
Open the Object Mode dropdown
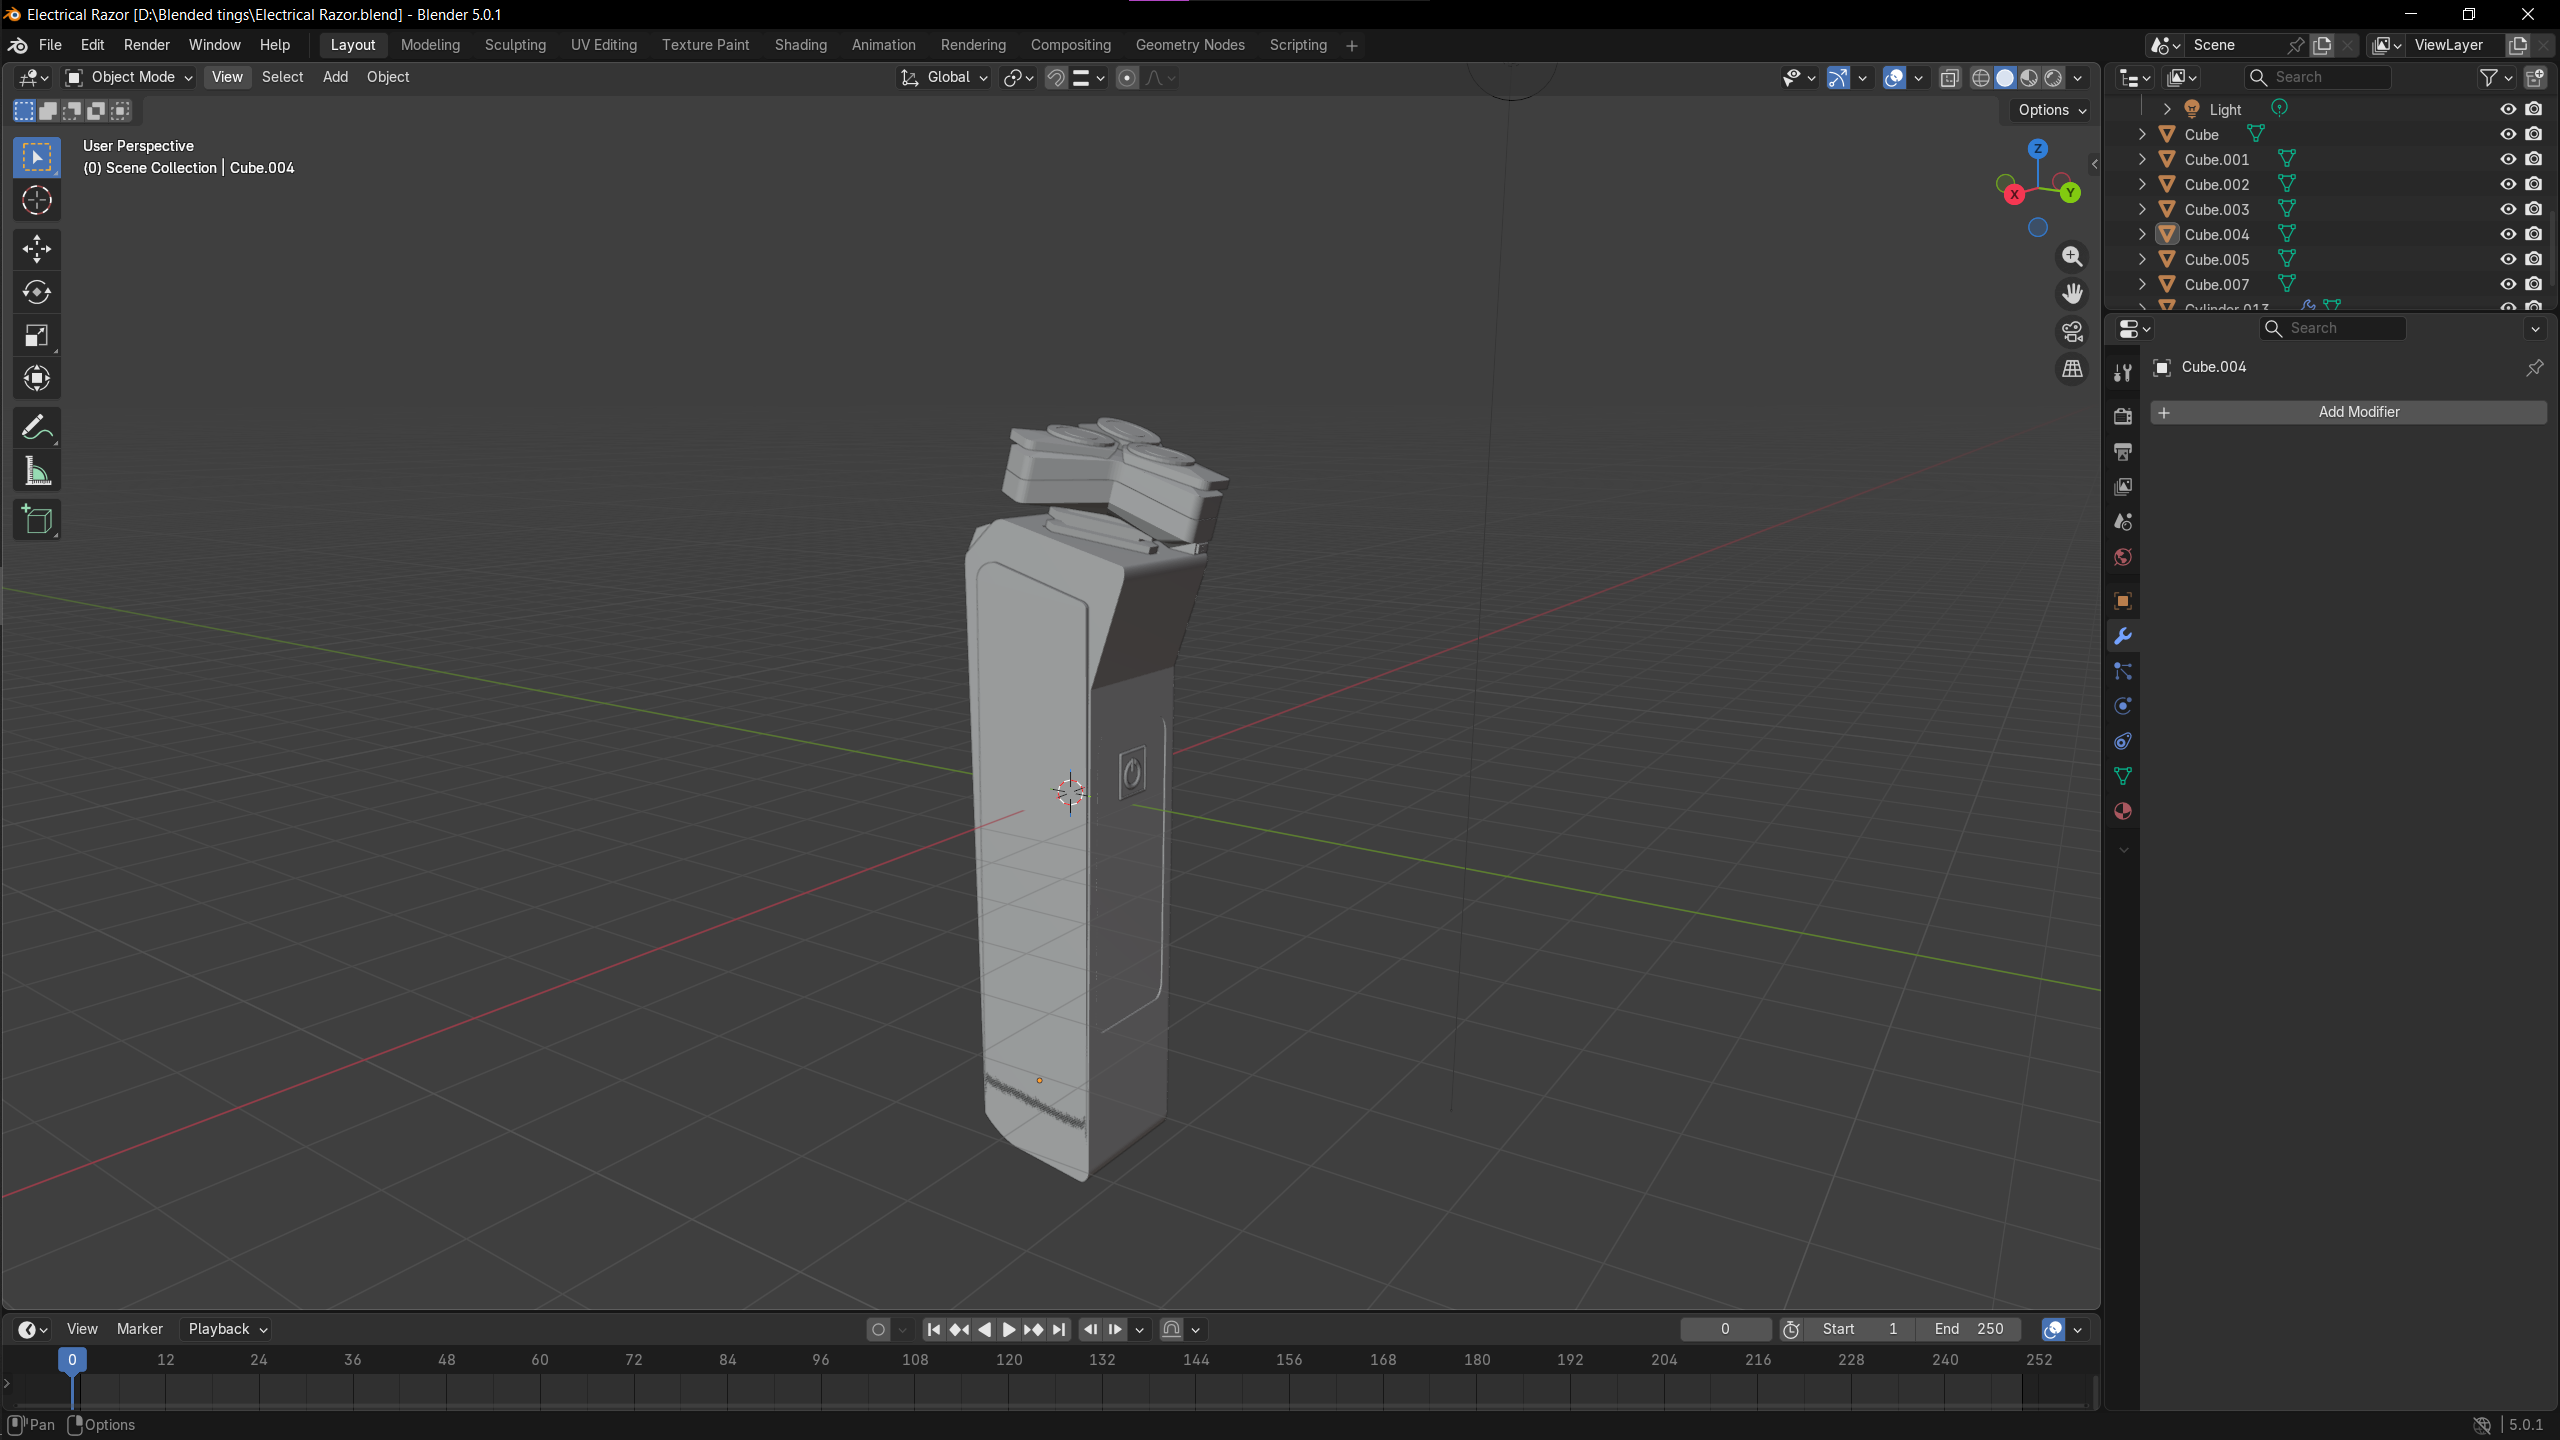coord(130,77)
